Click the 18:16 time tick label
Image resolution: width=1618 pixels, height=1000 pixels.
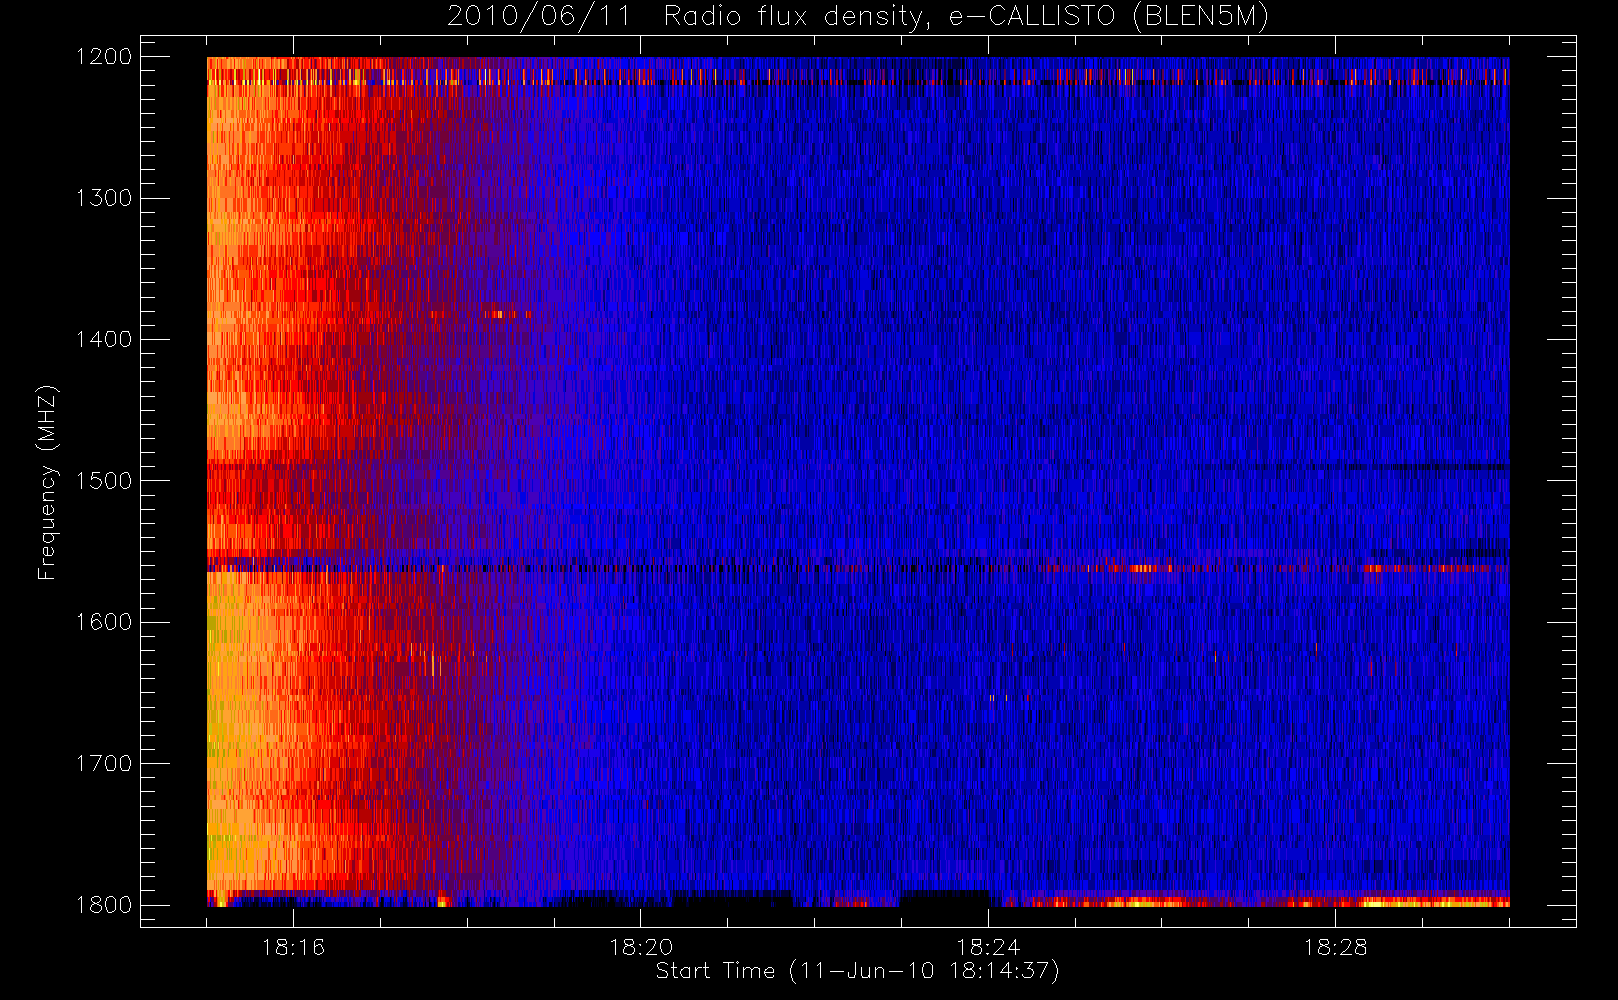(x=293, y=947)
